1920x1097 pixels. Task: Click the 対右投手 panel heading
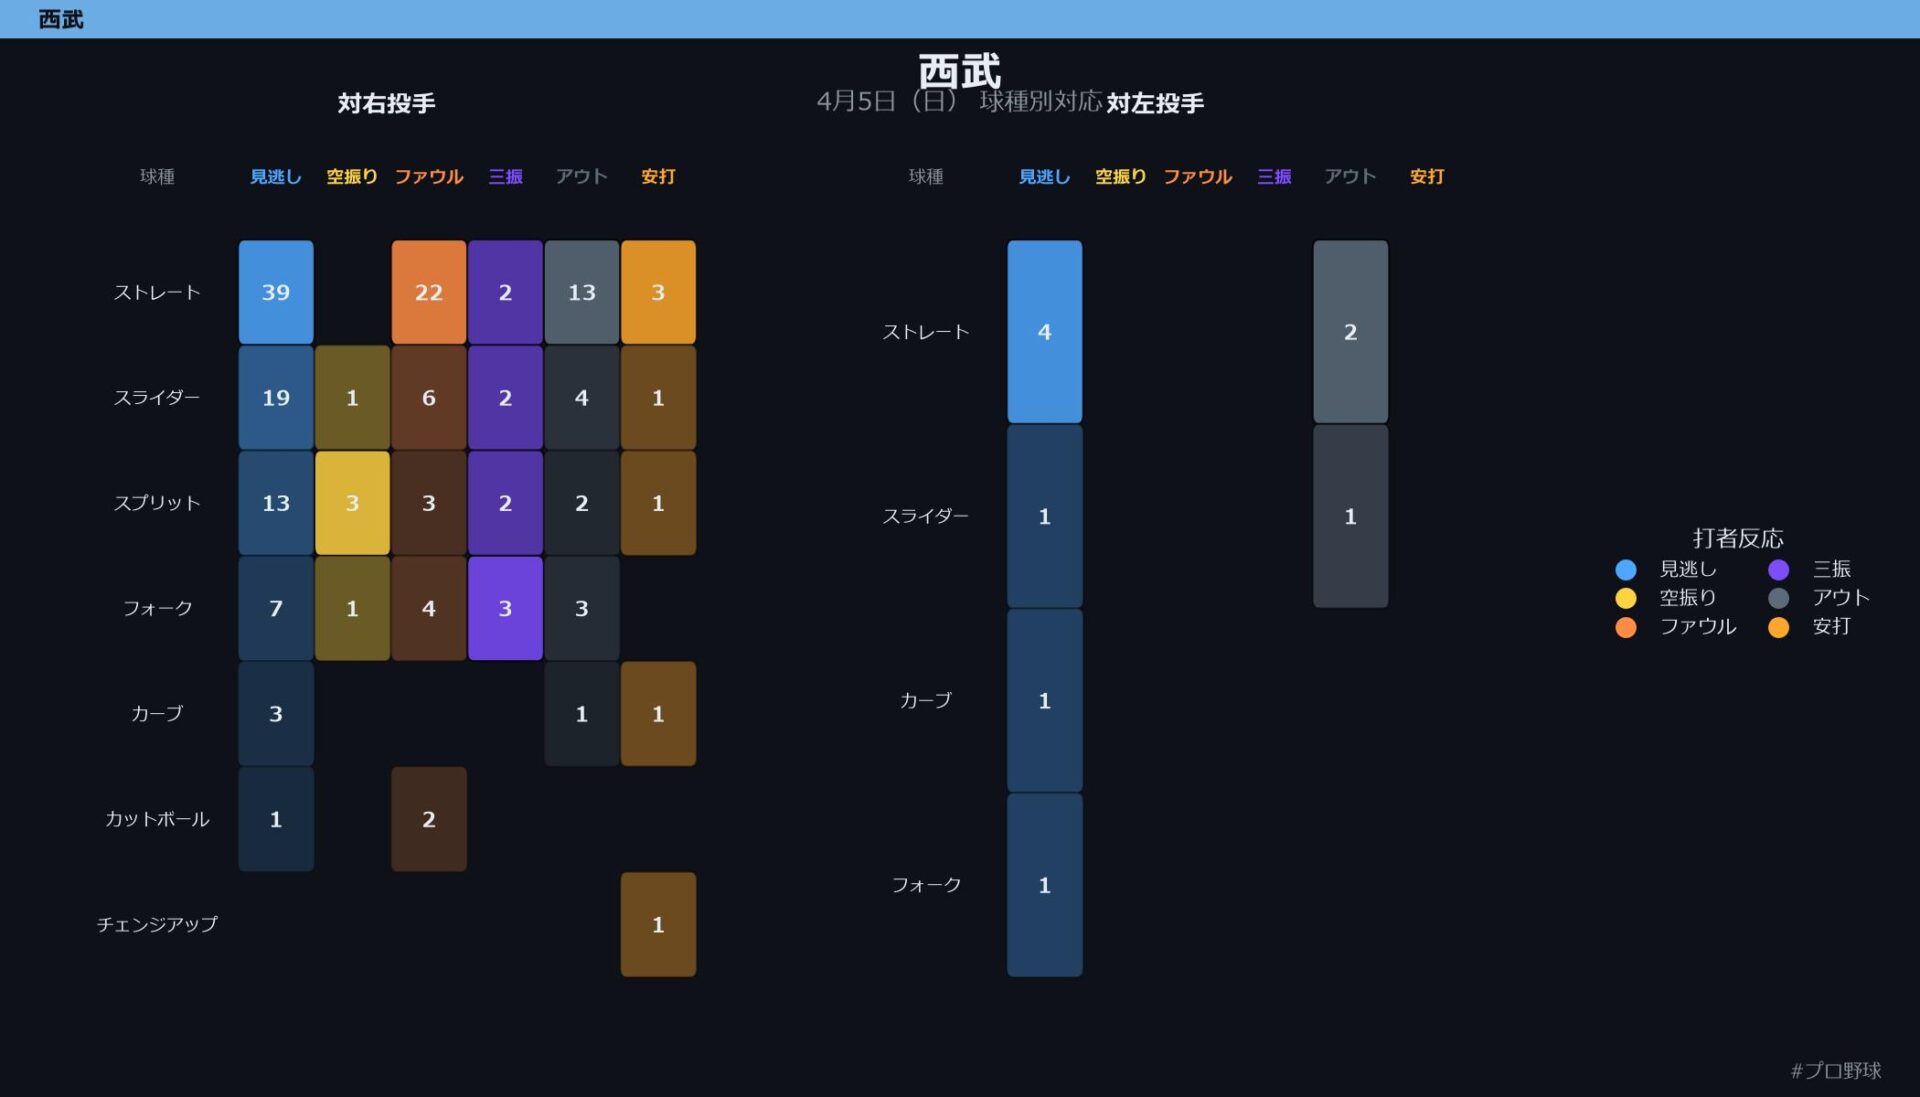click(x=386, y=103)
